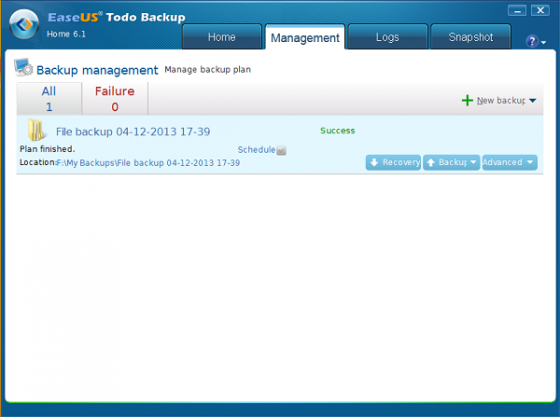Click the green plus New backup icon
560x417 pixels.
pyautogui.click(x=467, y=100)
